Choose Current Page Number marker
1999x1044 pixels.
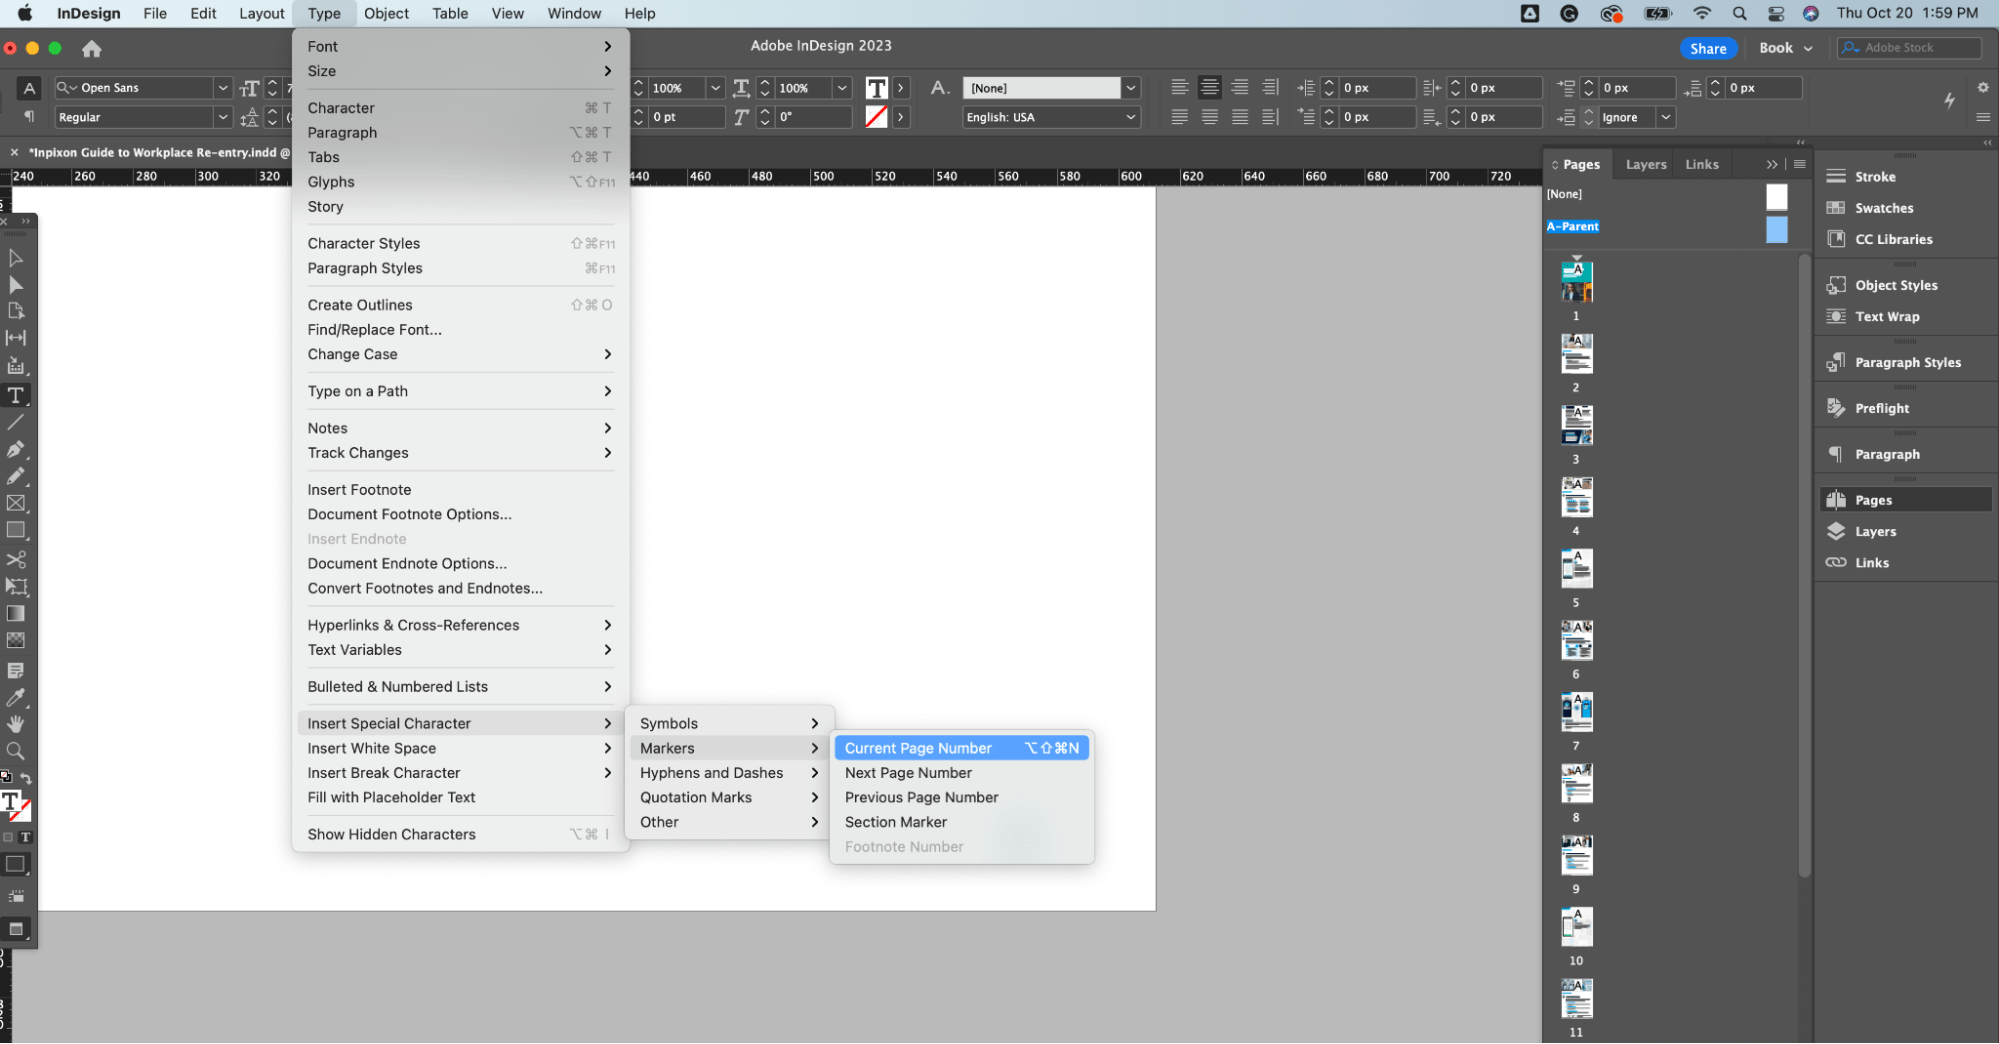tap(961, 748)
